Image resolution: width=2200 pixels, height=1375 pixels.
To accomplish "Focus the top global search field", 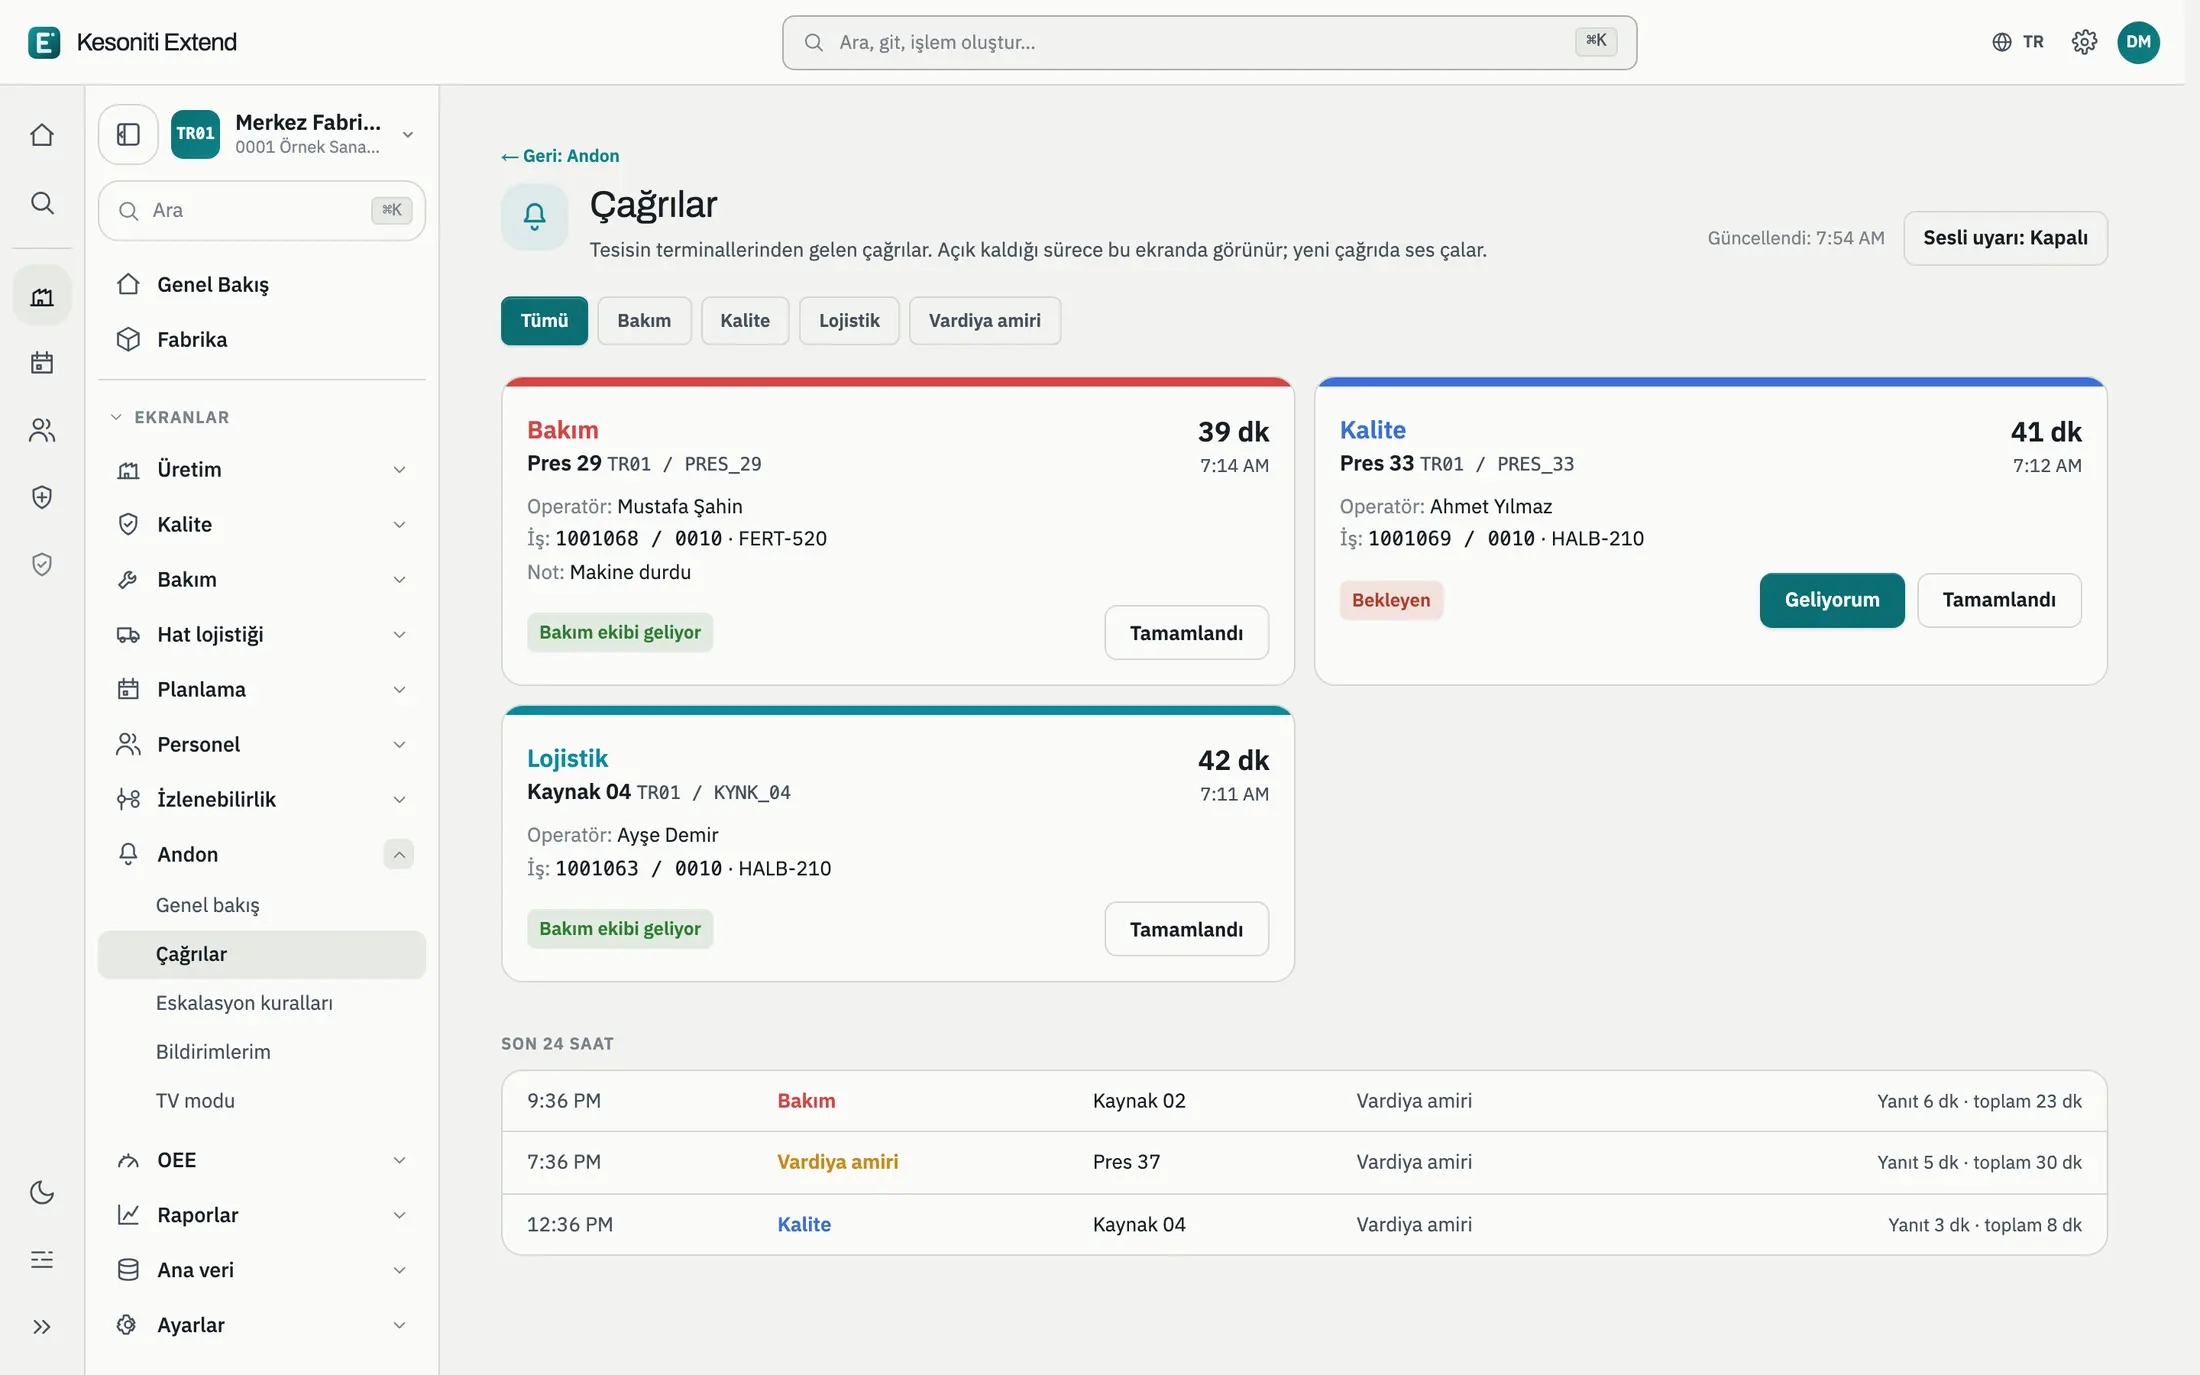I will 1209,42.
